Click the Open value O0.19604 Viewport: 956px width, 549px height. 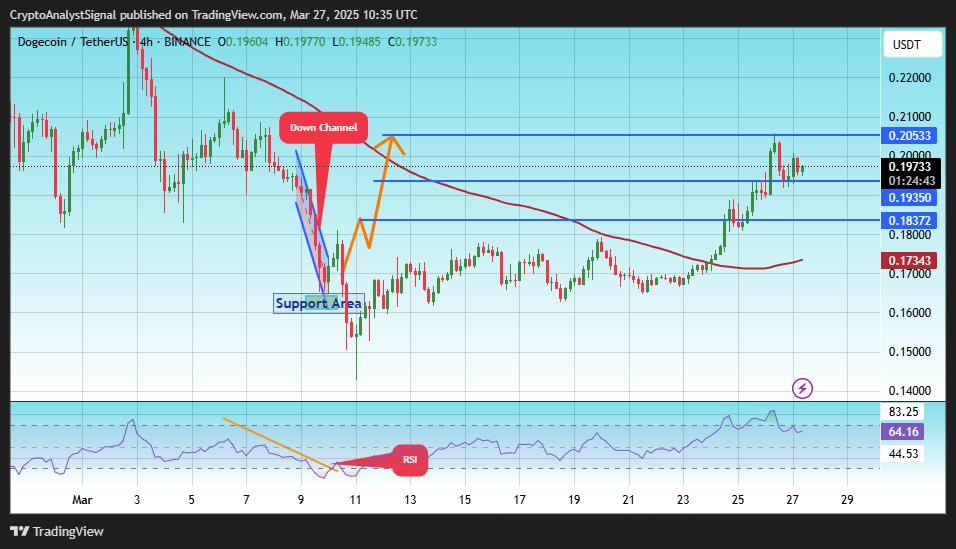pyautogui.click(x=243, y=42)
